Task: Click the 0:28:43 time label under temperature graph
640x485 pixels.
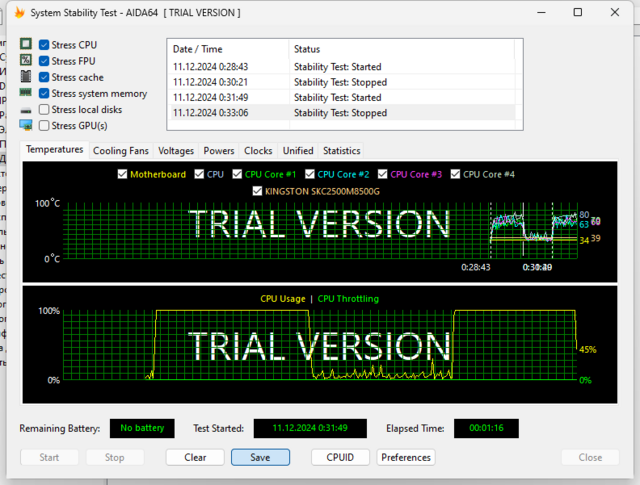Action: click(476, 267)
